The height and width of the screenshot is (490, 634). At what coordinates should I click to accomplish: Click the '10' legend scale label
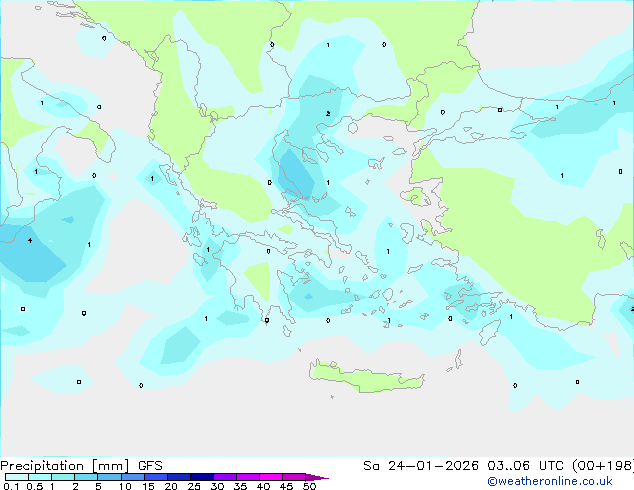coord(125,486)
